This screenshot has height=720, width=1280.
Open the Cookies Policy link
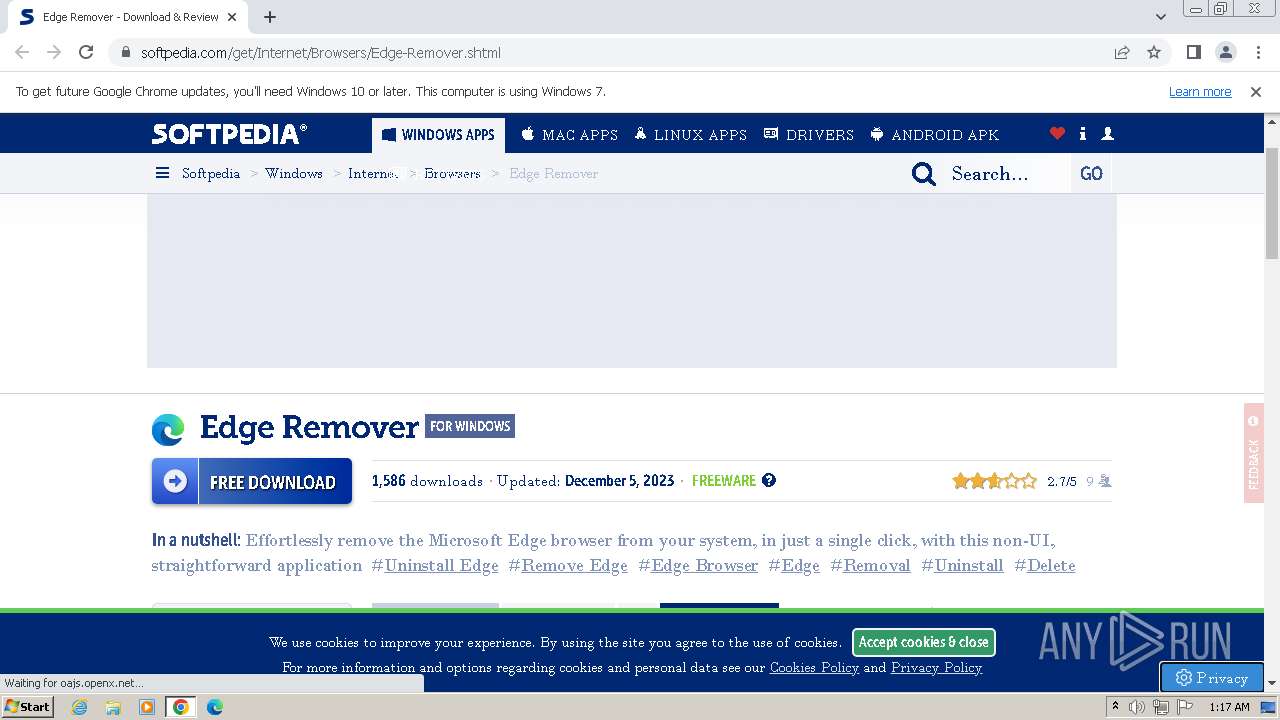(x=814, y=667)
